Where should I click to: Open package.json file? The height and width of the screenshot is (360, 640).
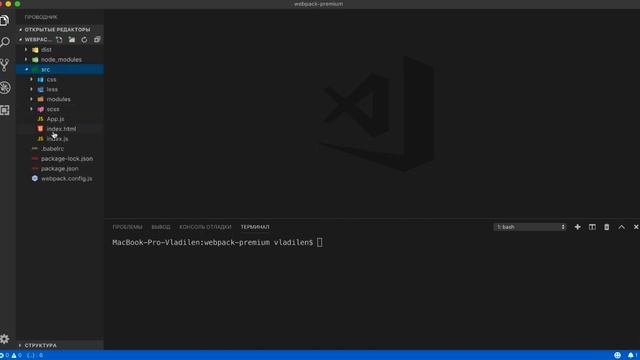coord(60,169)
